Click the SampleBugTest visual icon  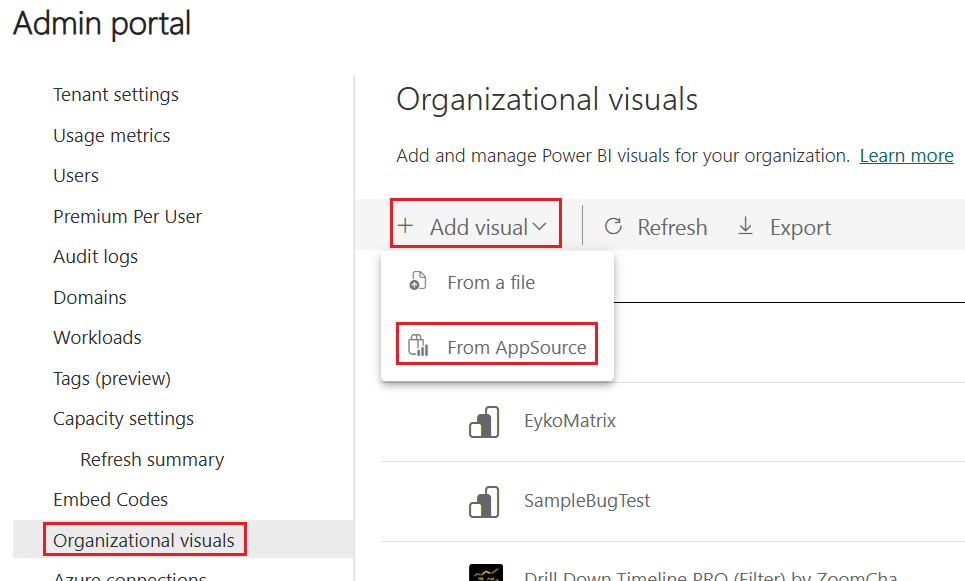pyautogui.click(x=484, y=501)
